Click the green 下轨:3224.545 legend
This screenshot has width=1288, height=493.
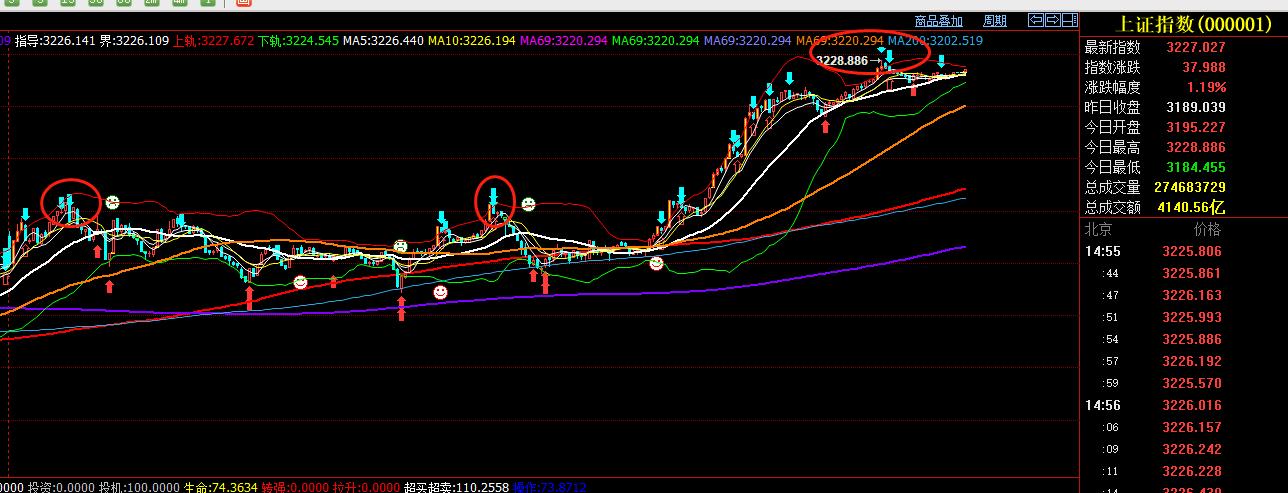[298, 41]
